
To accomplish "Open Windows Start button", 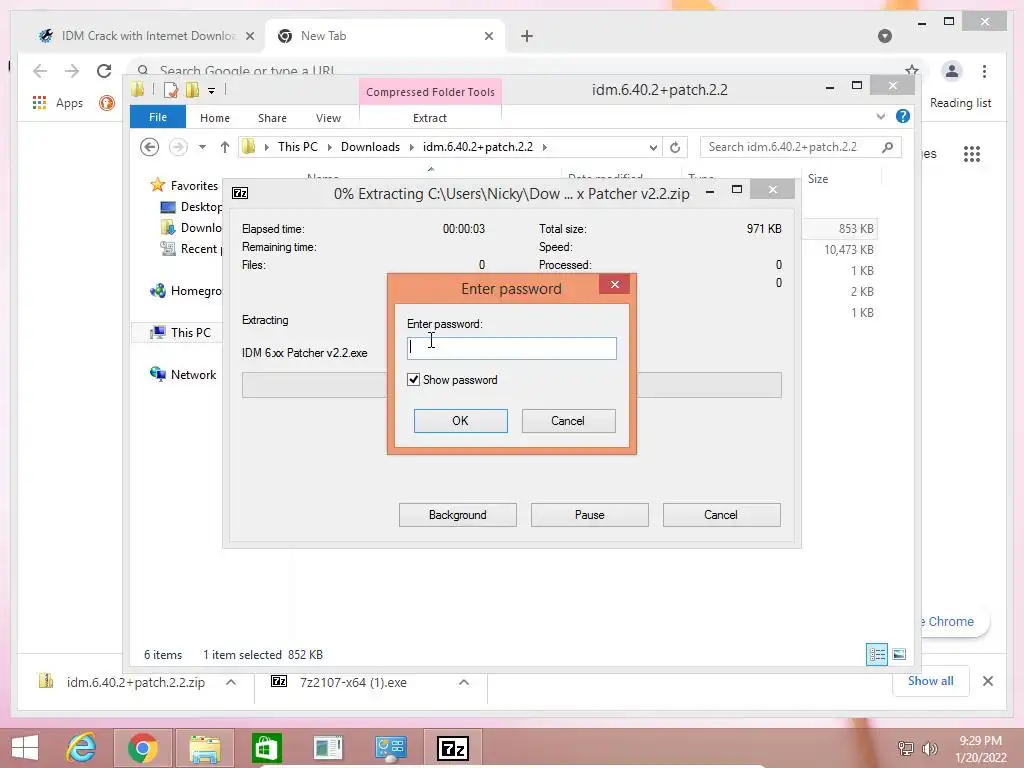I will point(25,748).
